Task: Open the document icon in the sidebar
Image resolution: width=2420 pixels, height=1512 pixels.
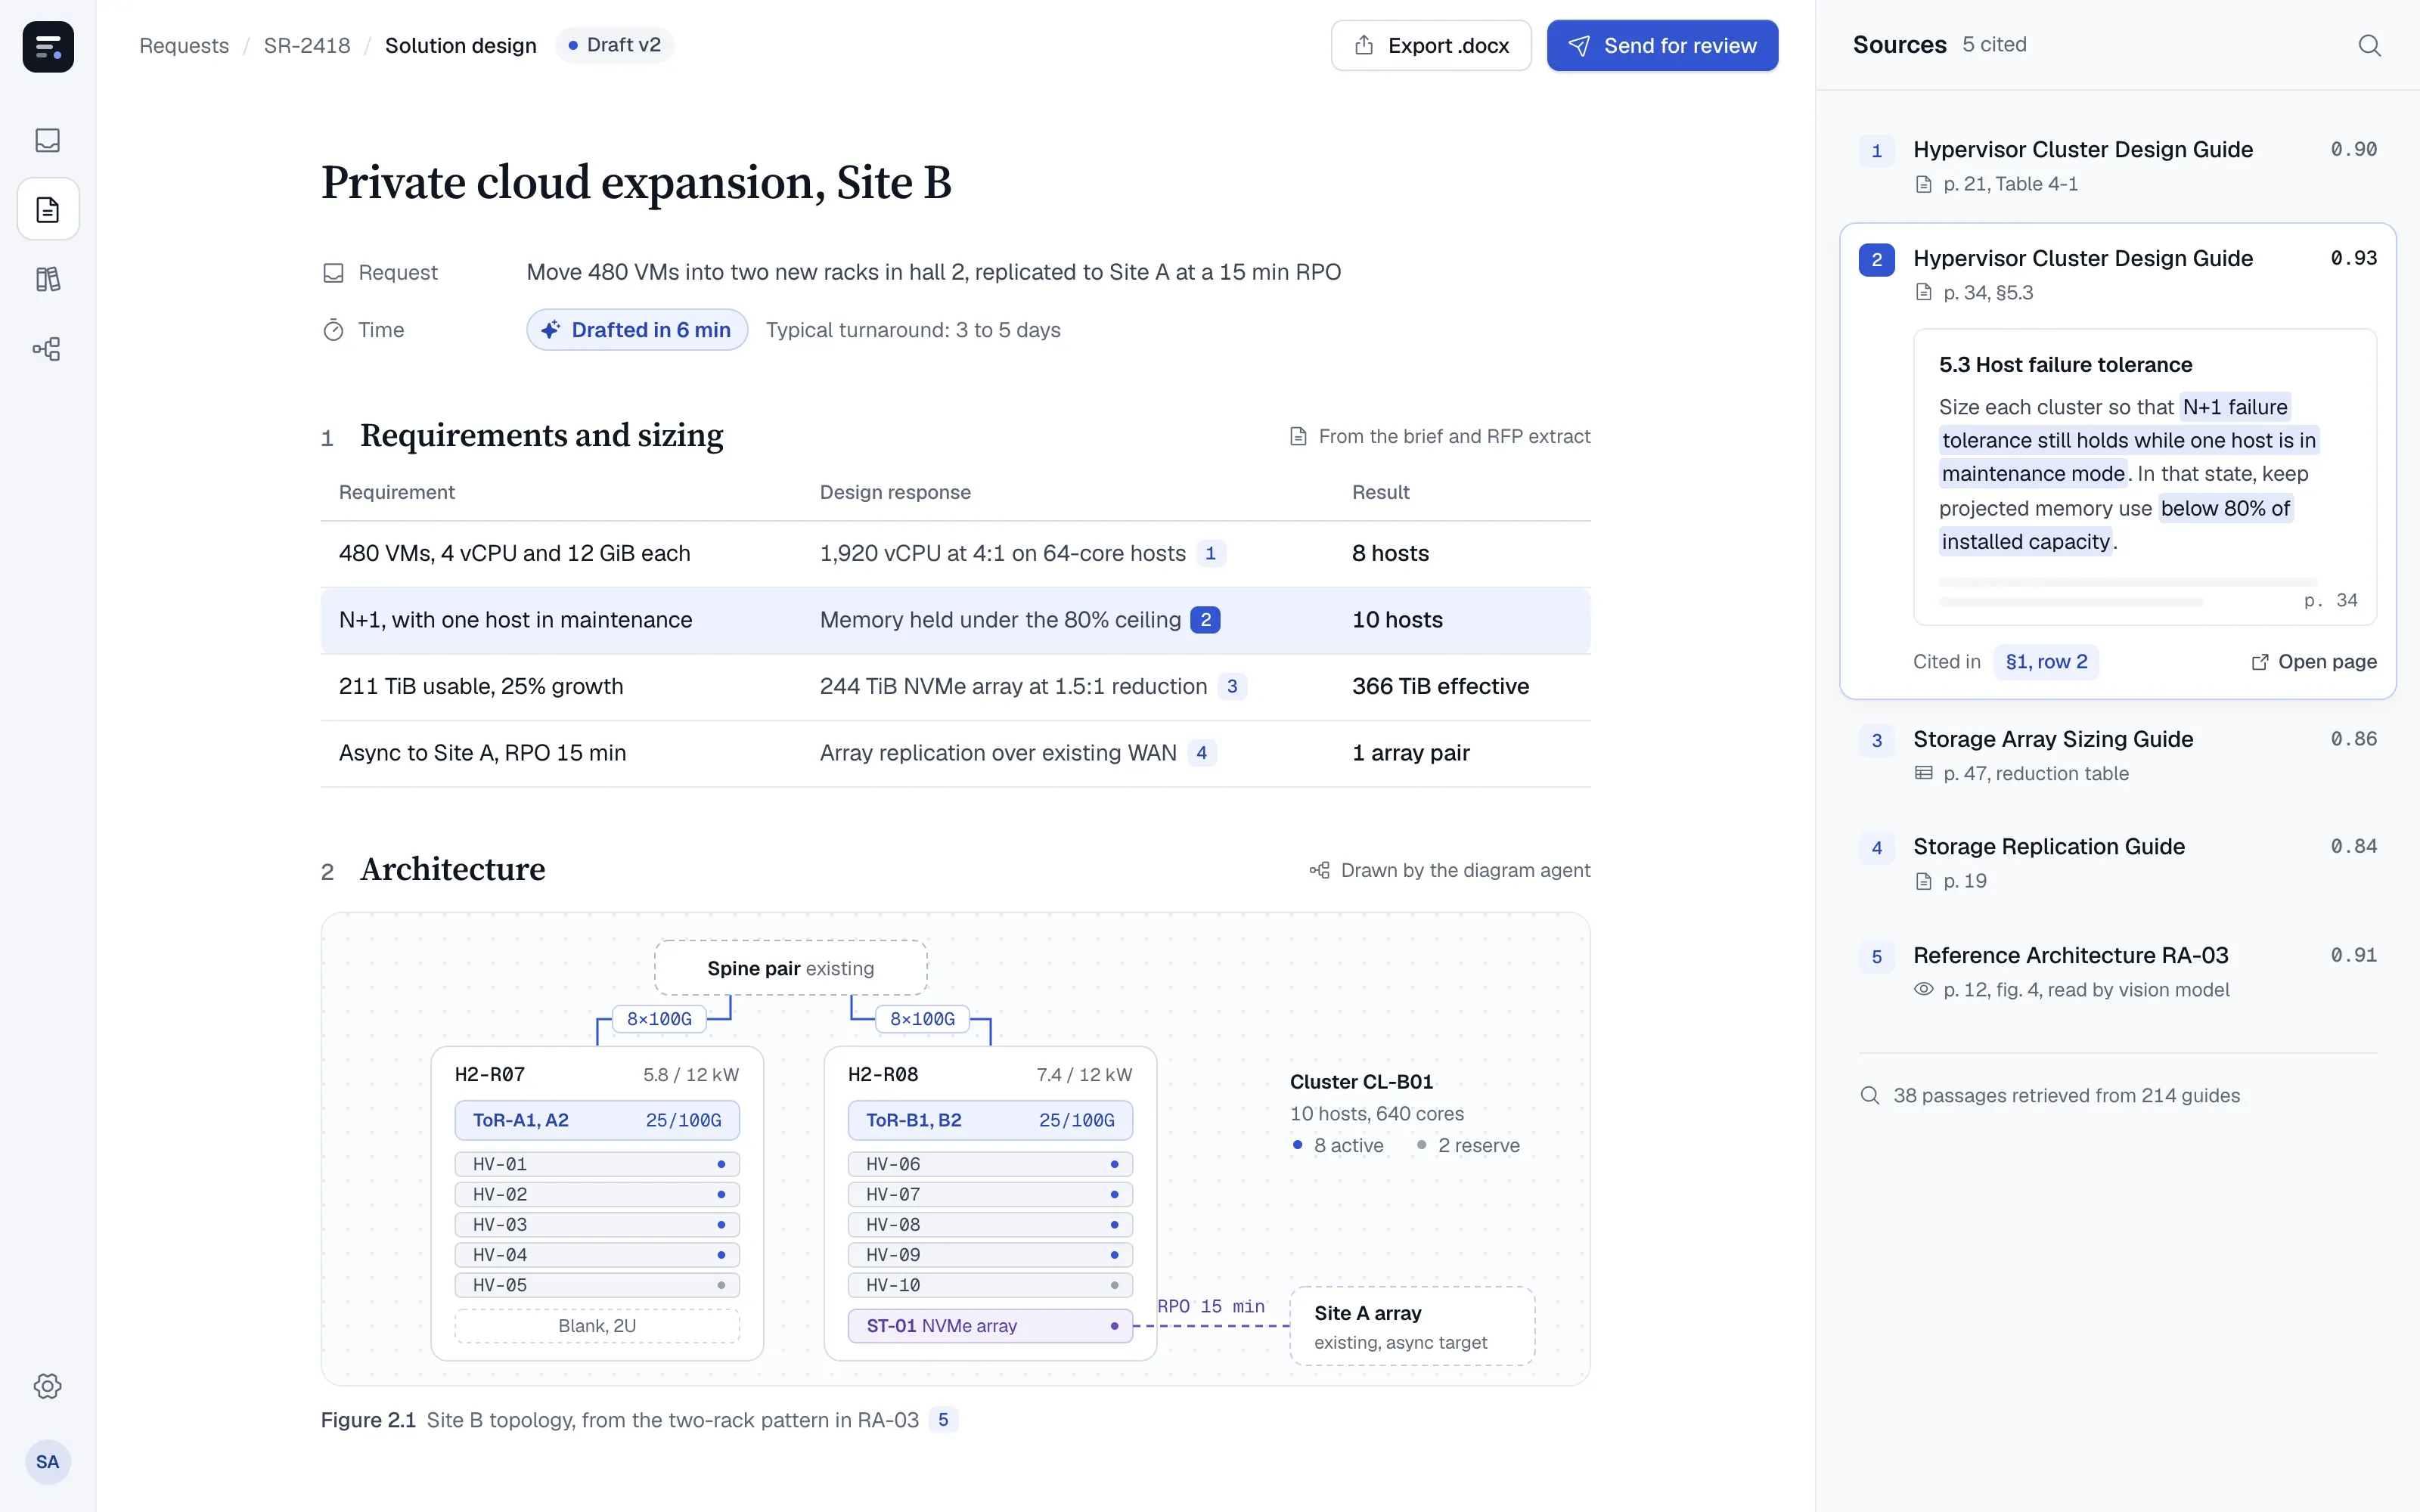Action: [48, 209]
